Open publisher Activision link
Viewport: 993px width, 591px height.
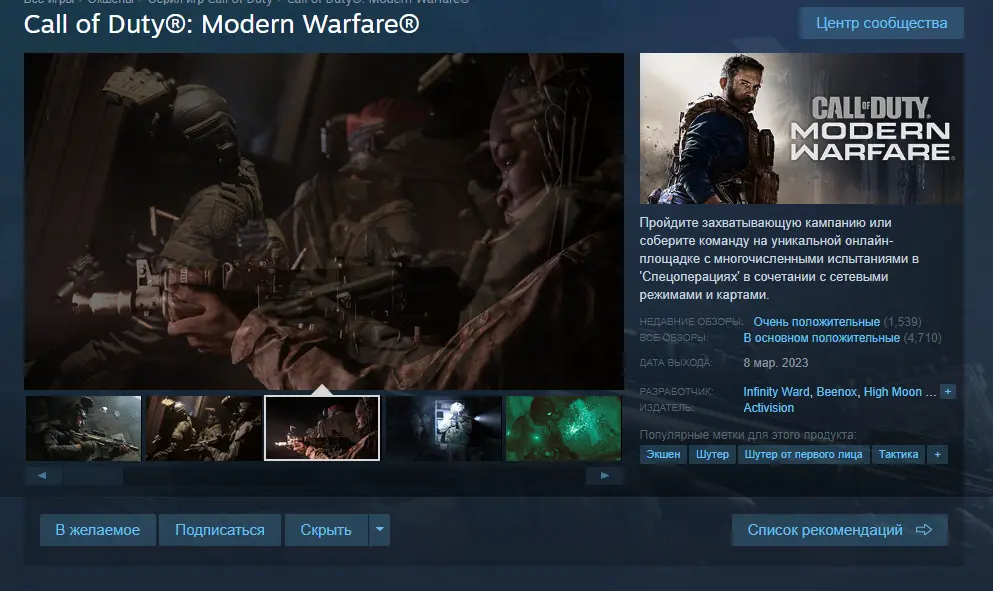(x=768, y=408)
